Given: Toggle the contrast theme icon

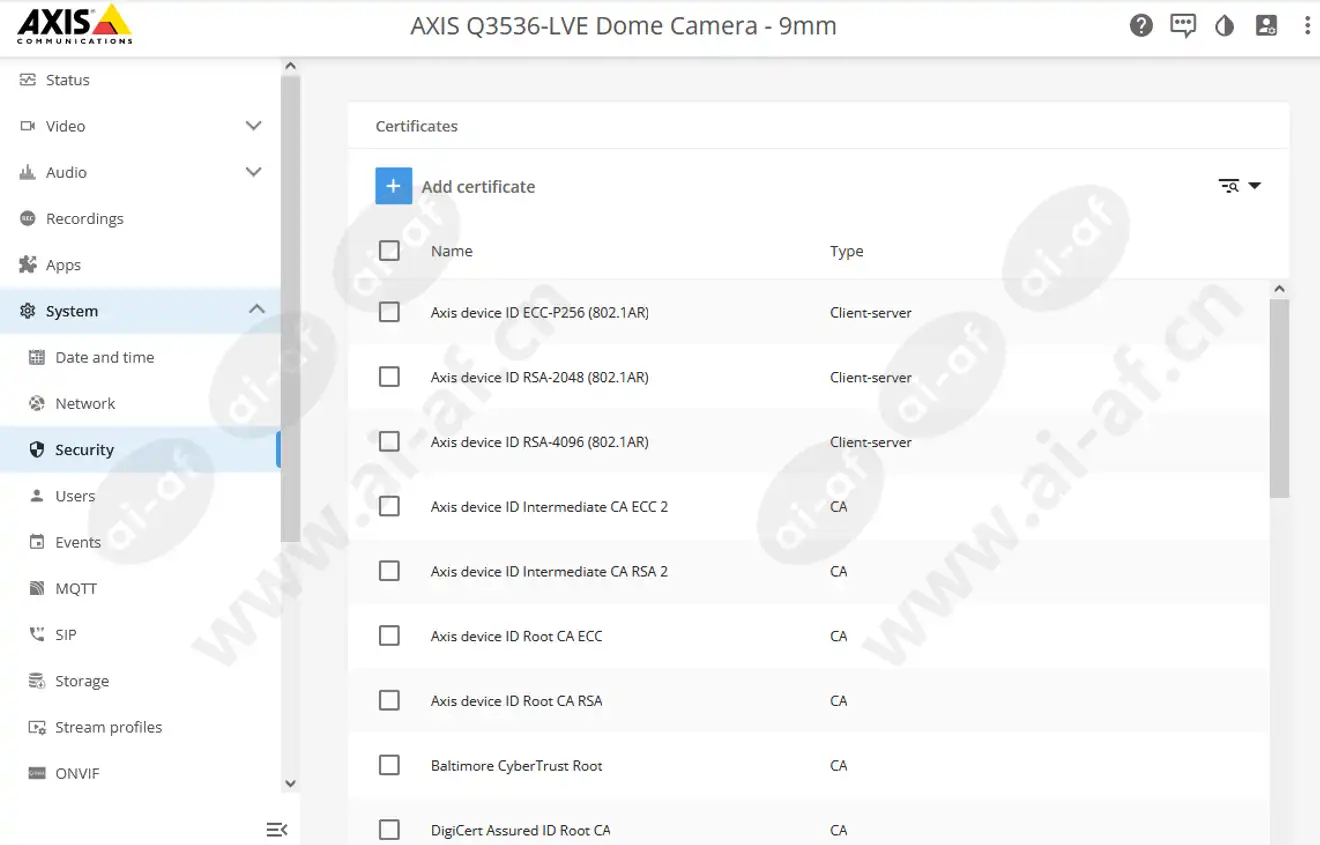Looking at the screenshot, I should coord(1225,26).
